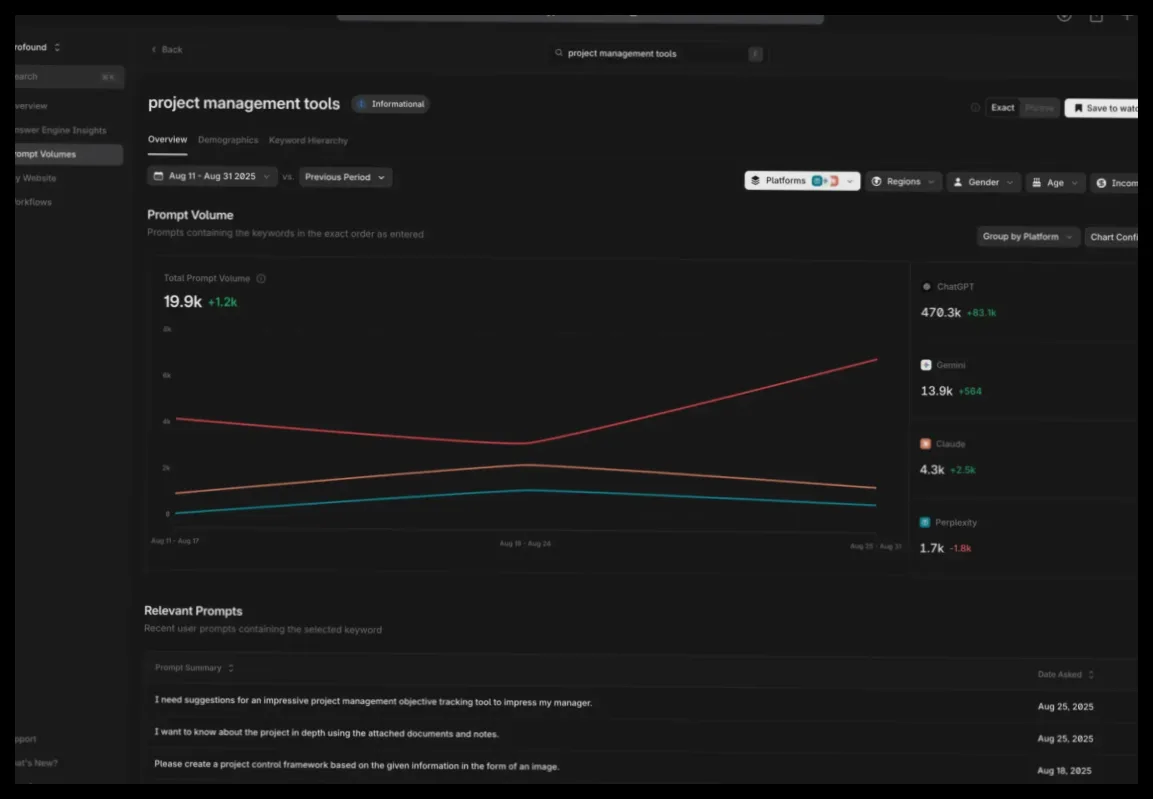The image size is (1153, 799).
Task: Expand the Gender filter dropdown
Action: click(983, 182)
